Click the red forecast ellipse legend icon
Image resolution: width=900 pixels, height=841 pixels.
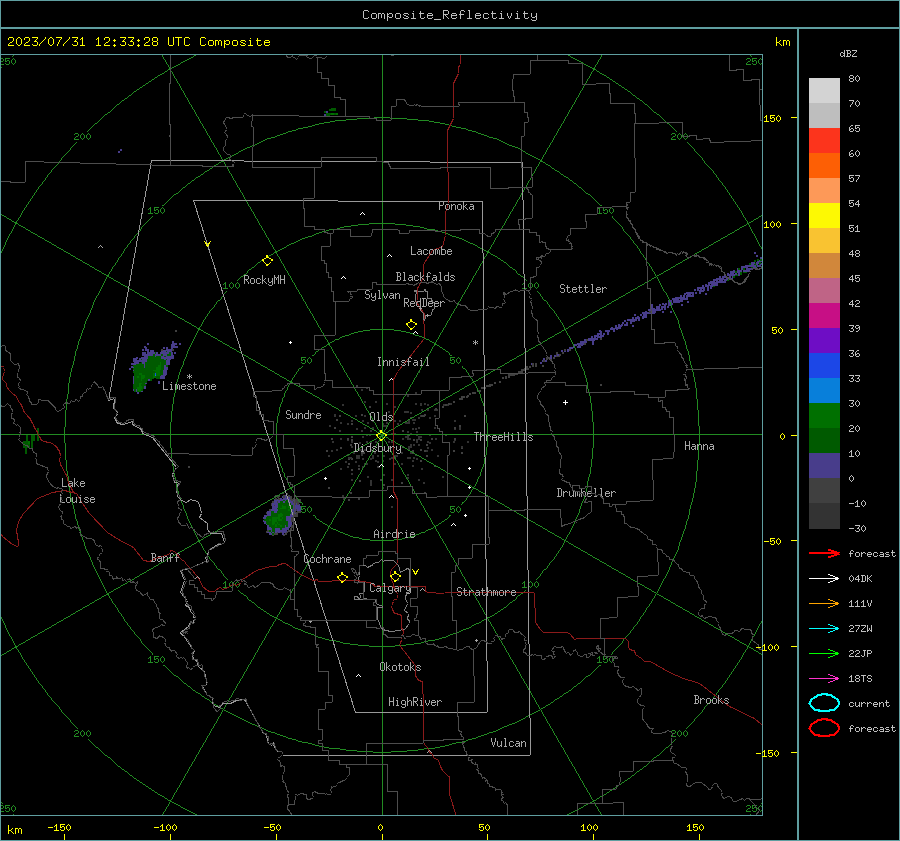pyautogui.click(x=824, y=728)
